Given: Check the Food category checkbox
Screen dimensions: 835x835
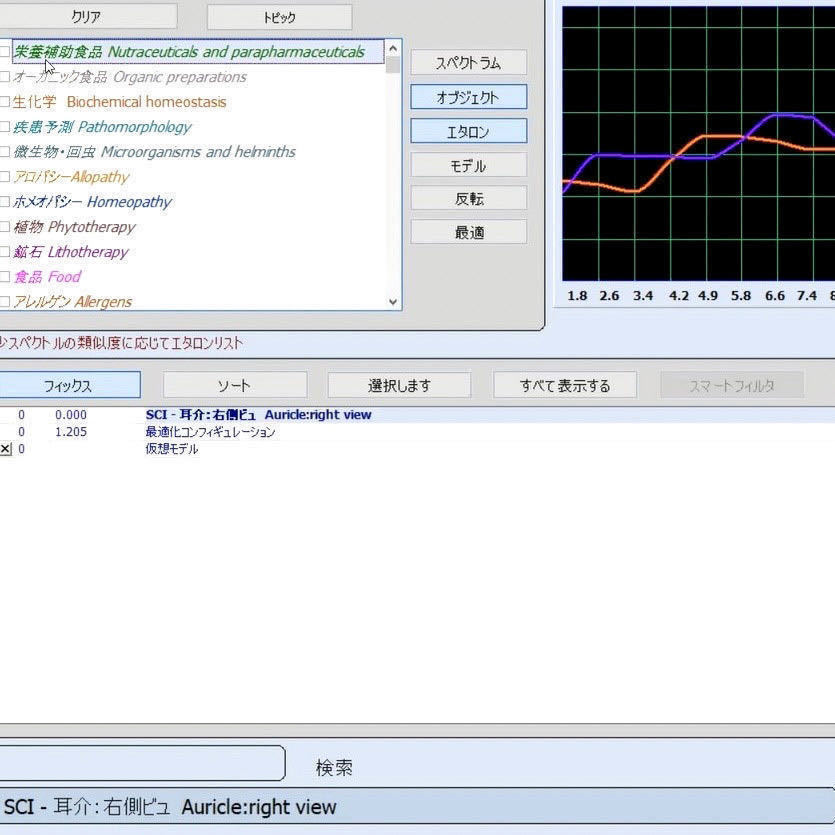Looking at the screenshot, I should pyautogui.click(x=4, y=276).
